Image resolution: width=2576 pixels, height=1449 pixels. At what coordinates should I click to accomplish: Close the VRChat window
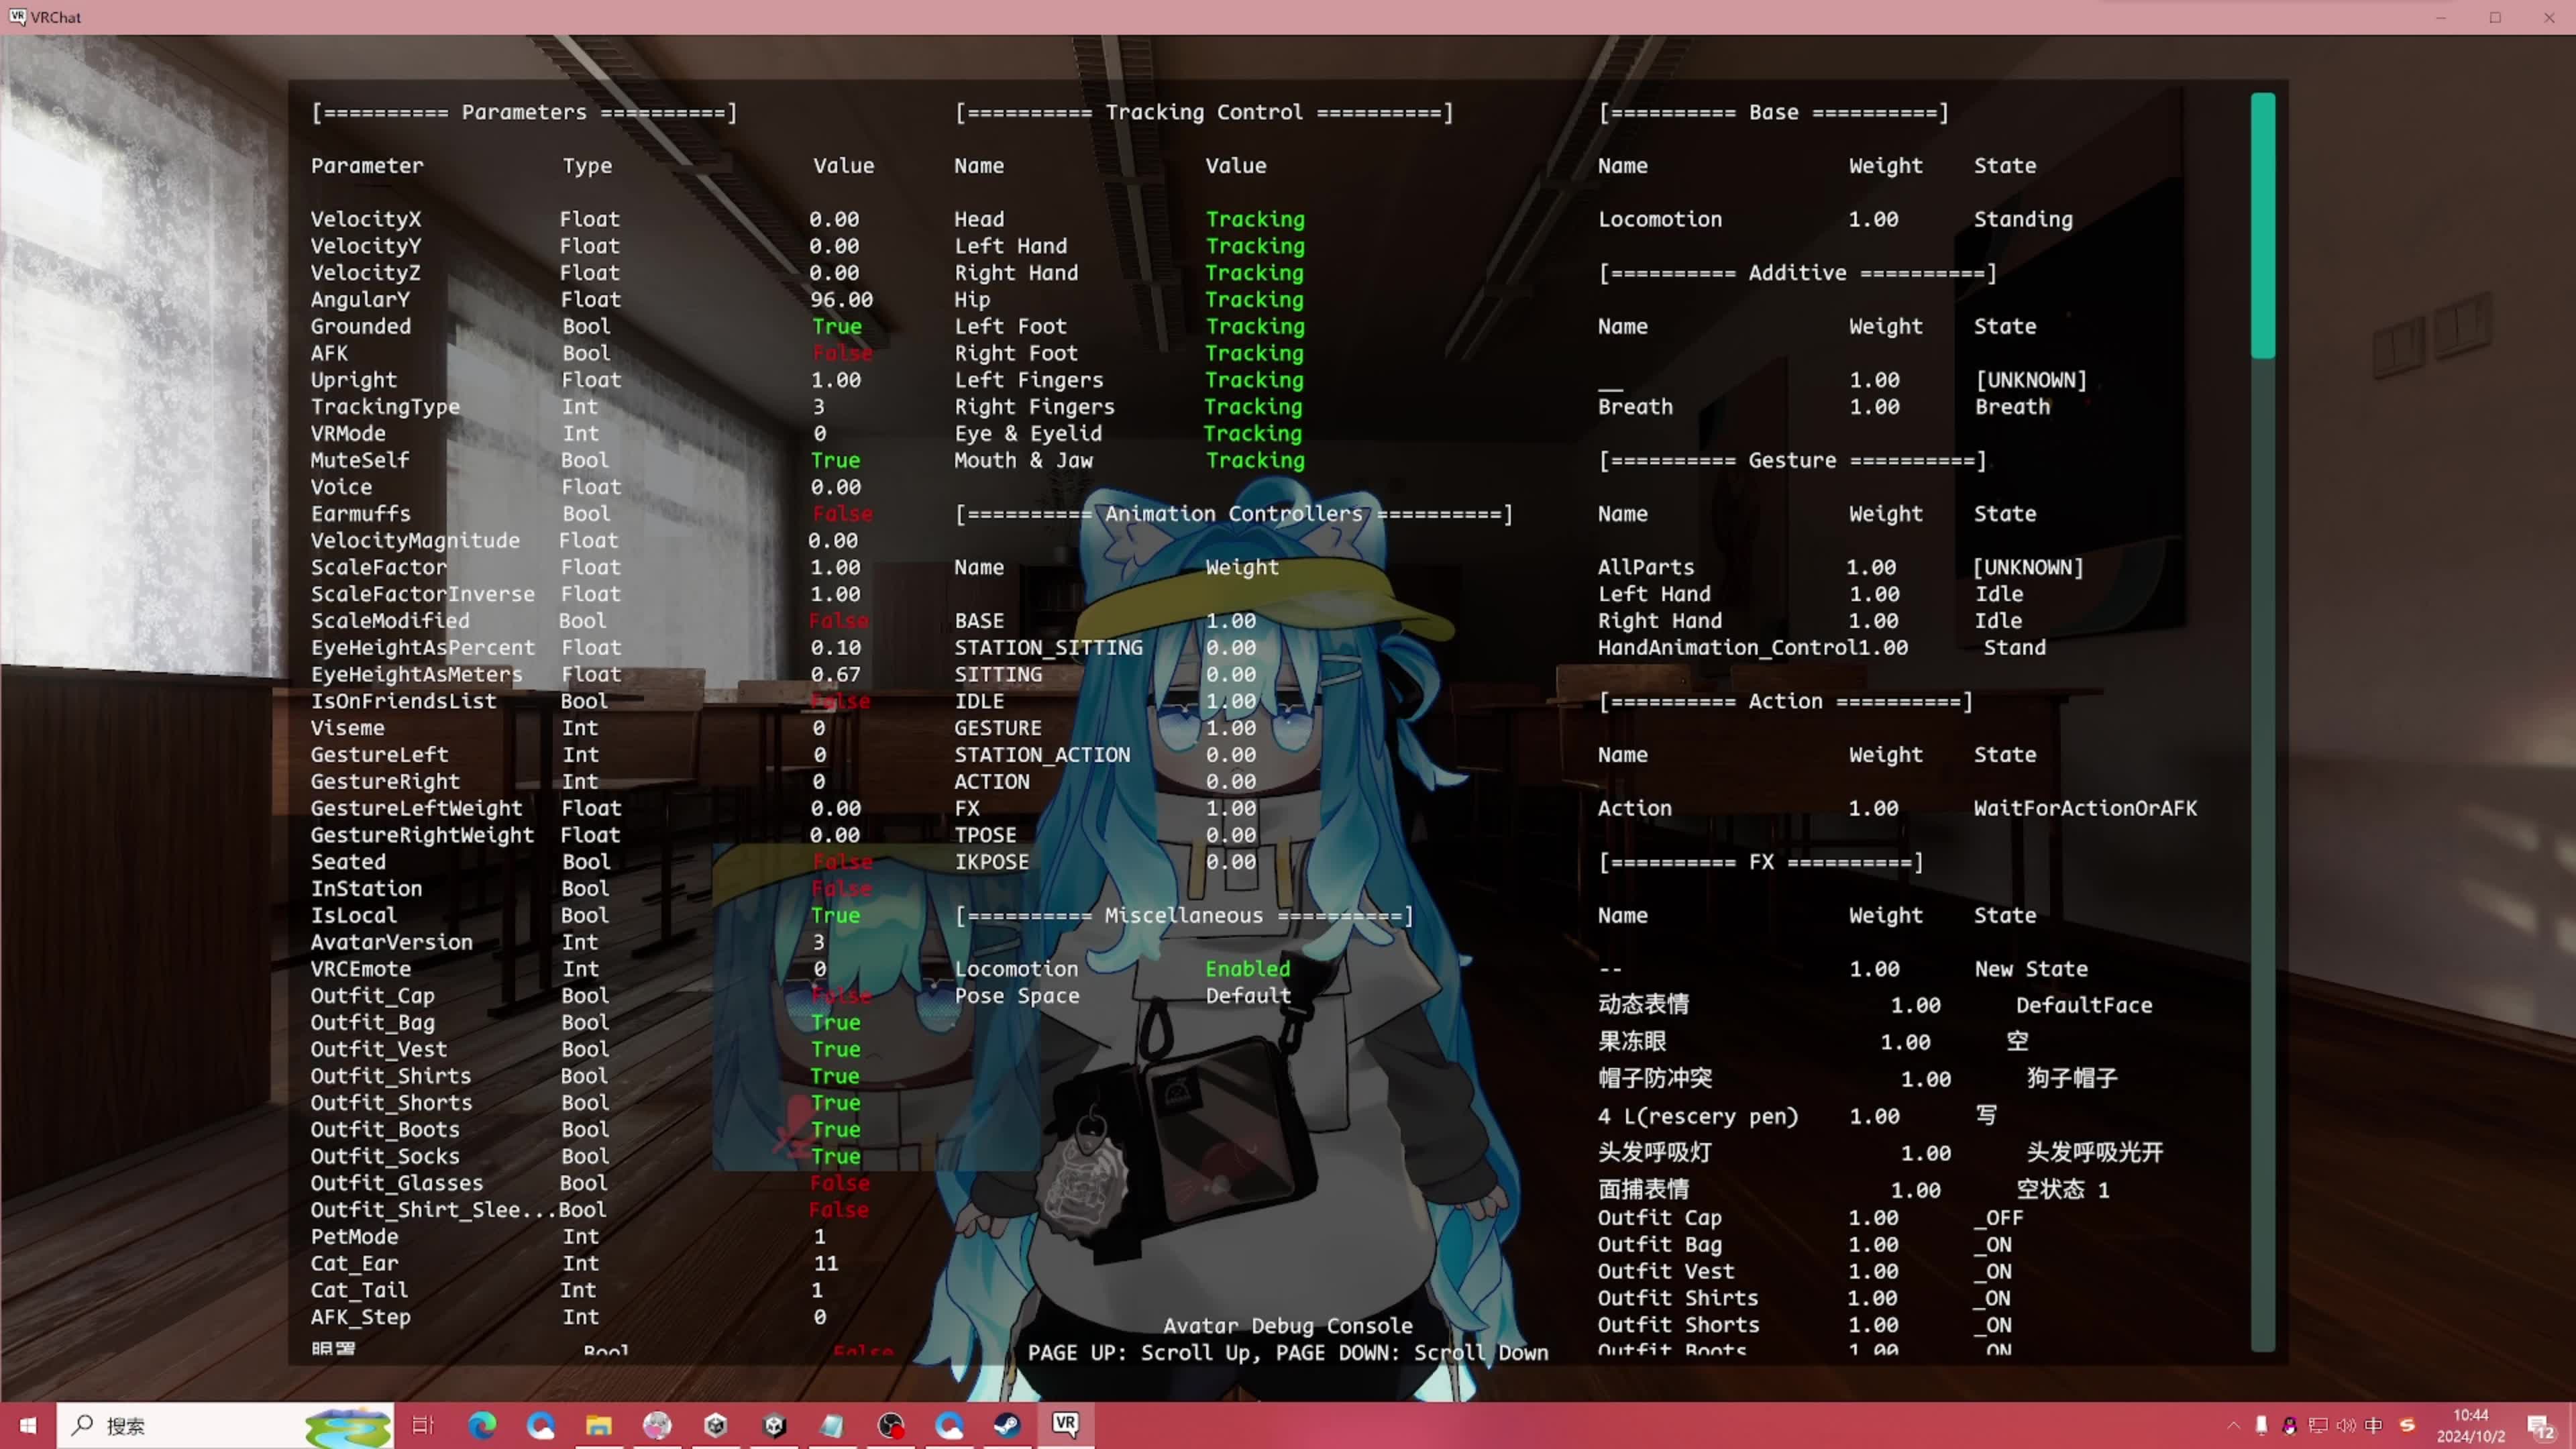pyautogui.click(x=2549, y=17)
